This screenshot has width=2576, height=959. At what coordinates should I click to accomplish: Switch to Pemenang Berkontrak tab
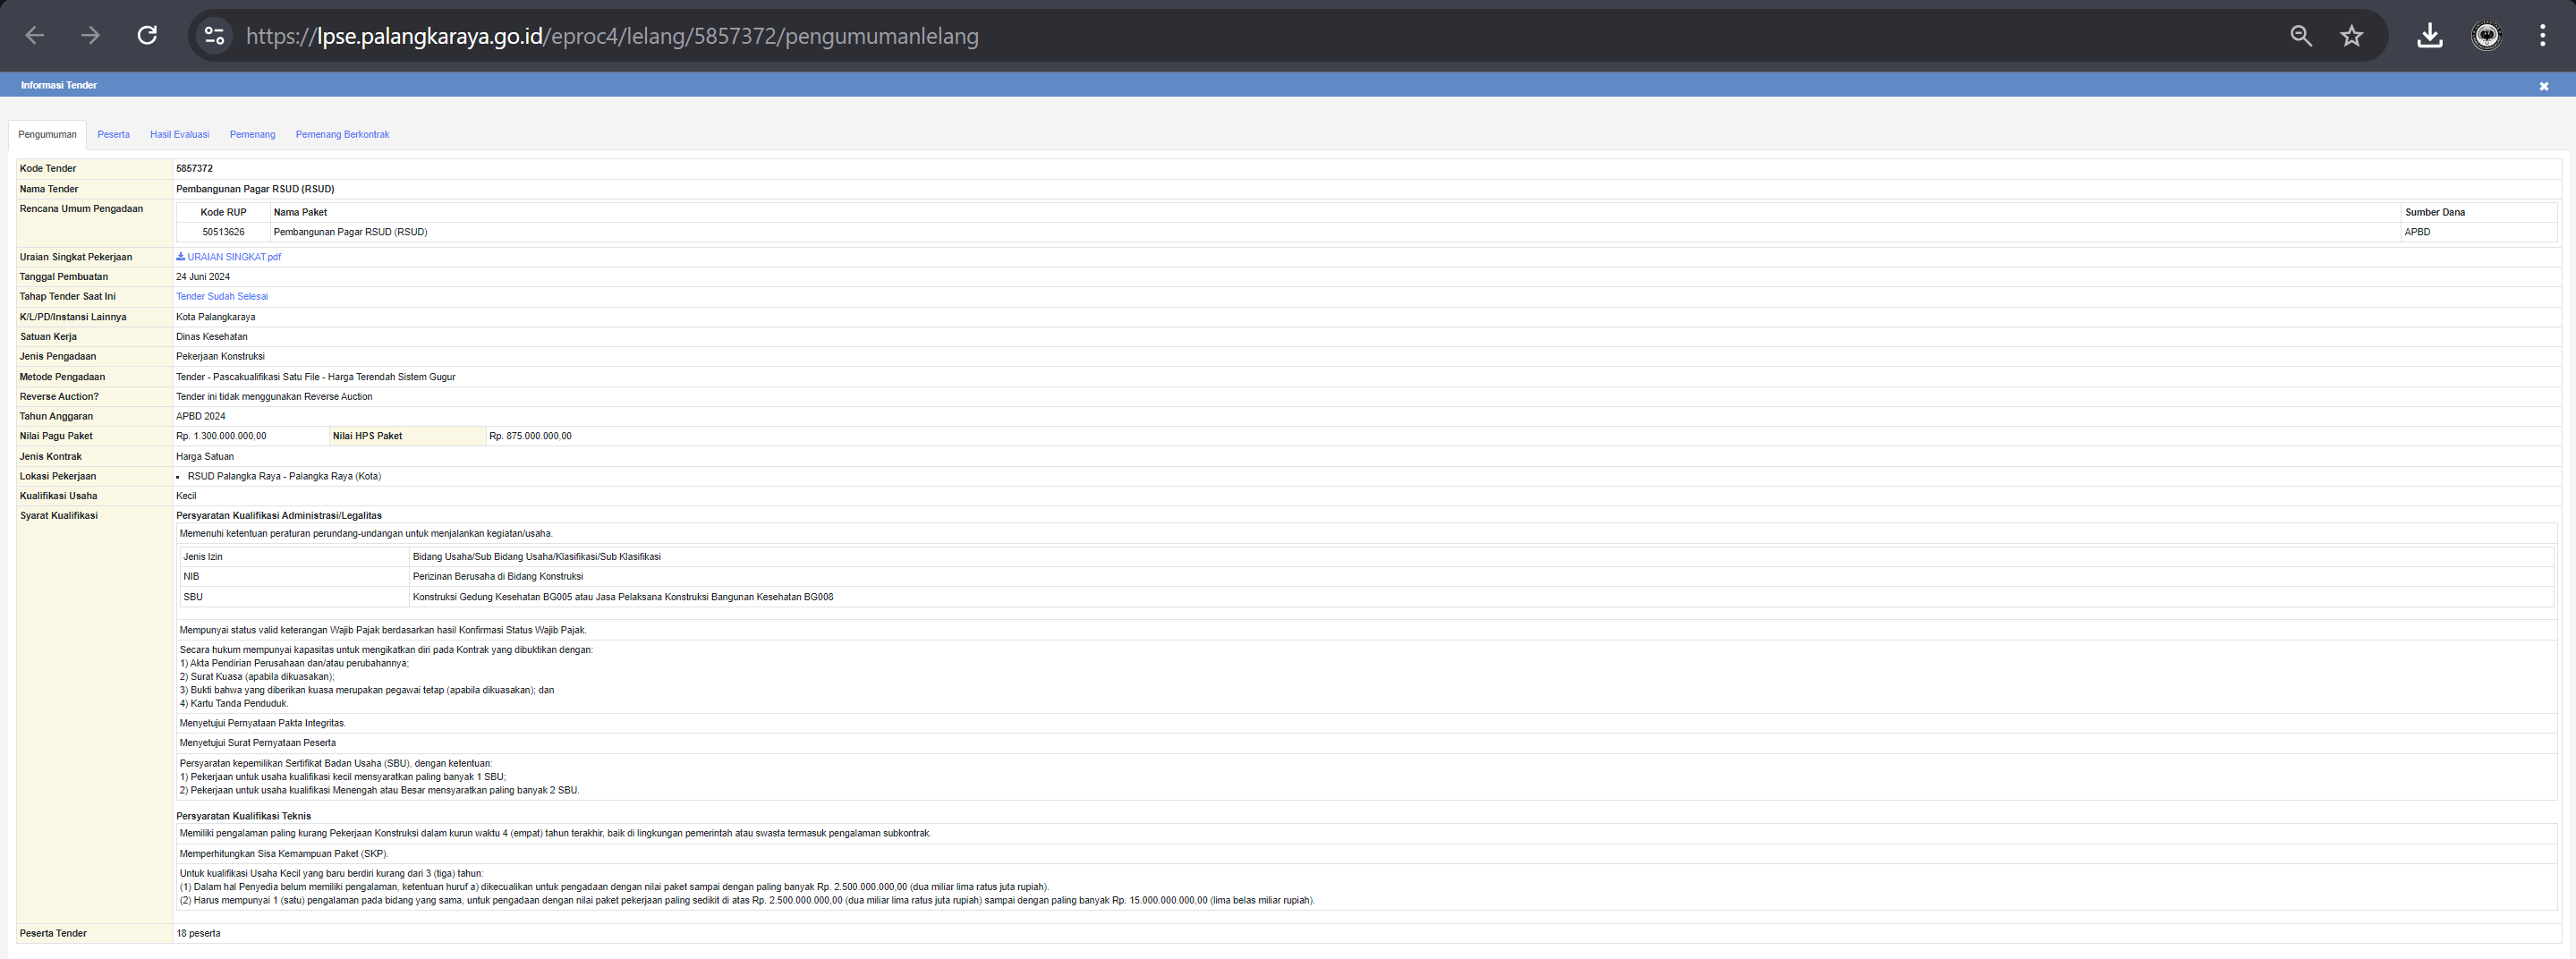point(342,134)
